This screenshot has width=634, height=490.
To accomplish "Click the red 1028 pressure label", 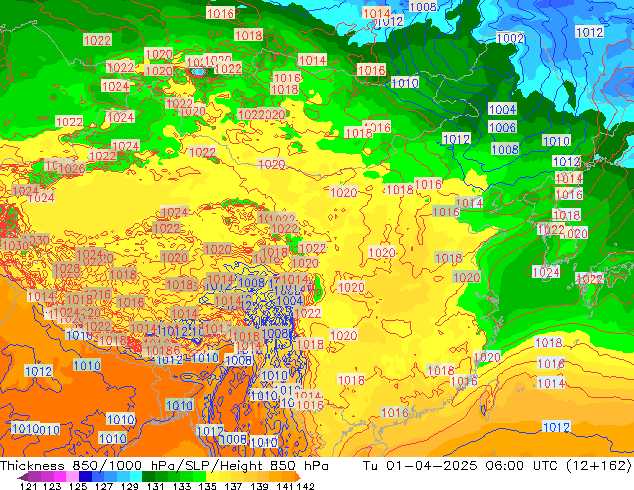I will pyautogui.click(x=67, y=268).
